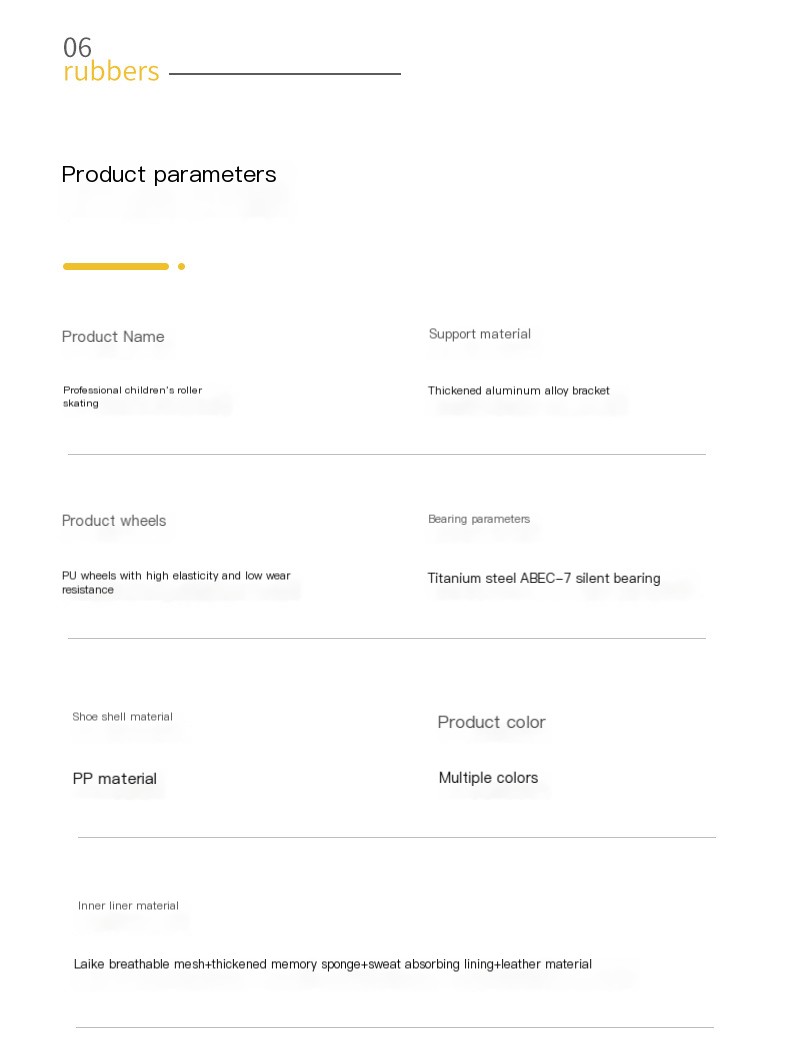
Task: Click the 'Bearing parameters' label
Action: tap(479, 519)
